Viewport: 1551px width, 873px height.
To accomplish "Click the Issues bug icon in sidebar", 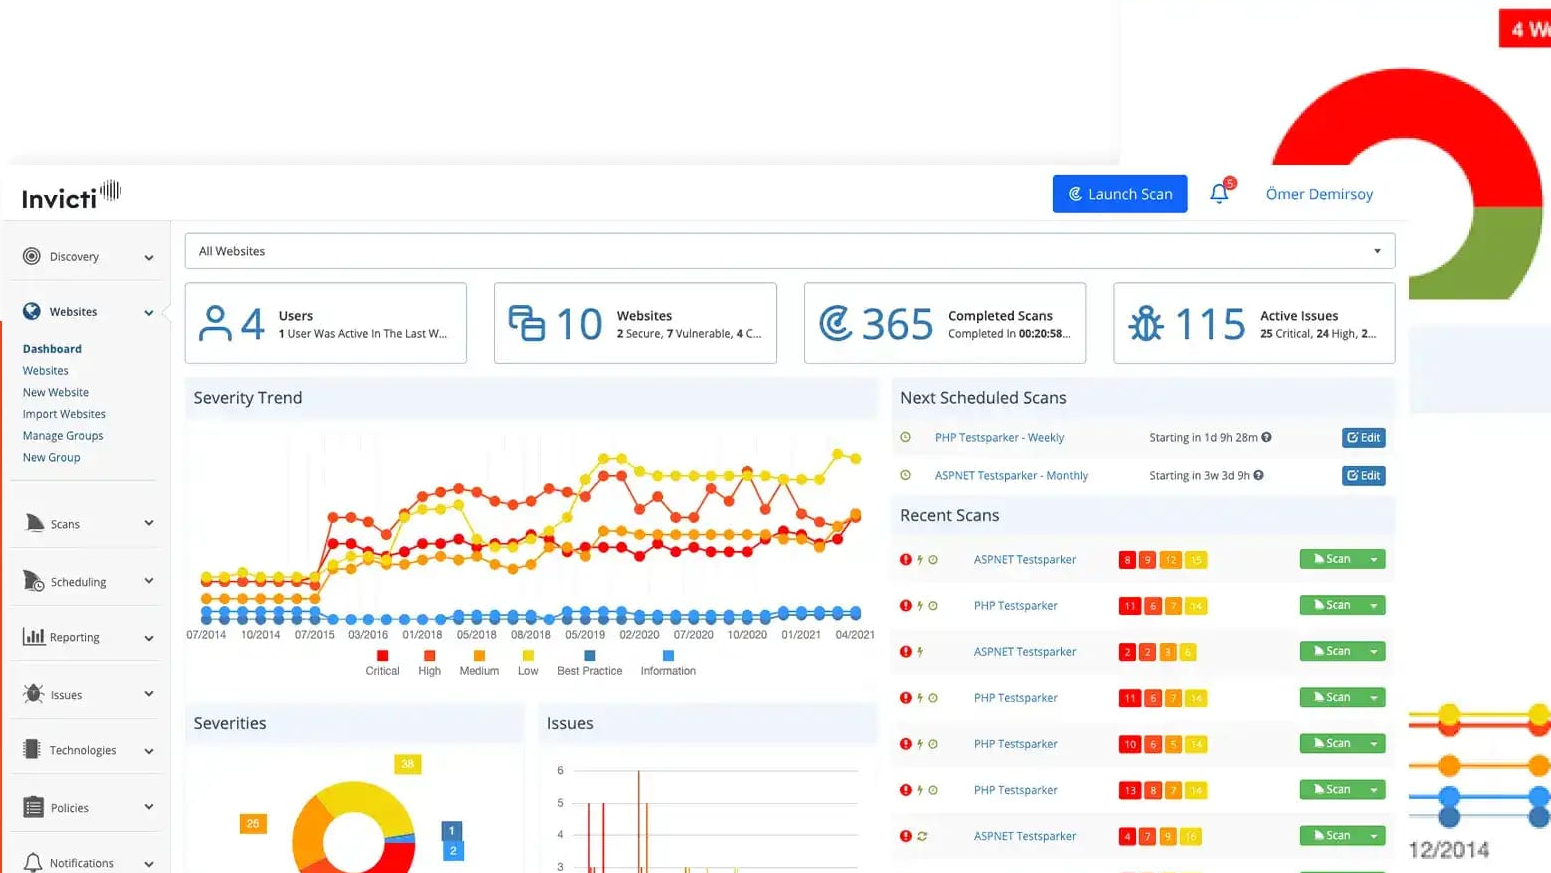I will [33, 693].
